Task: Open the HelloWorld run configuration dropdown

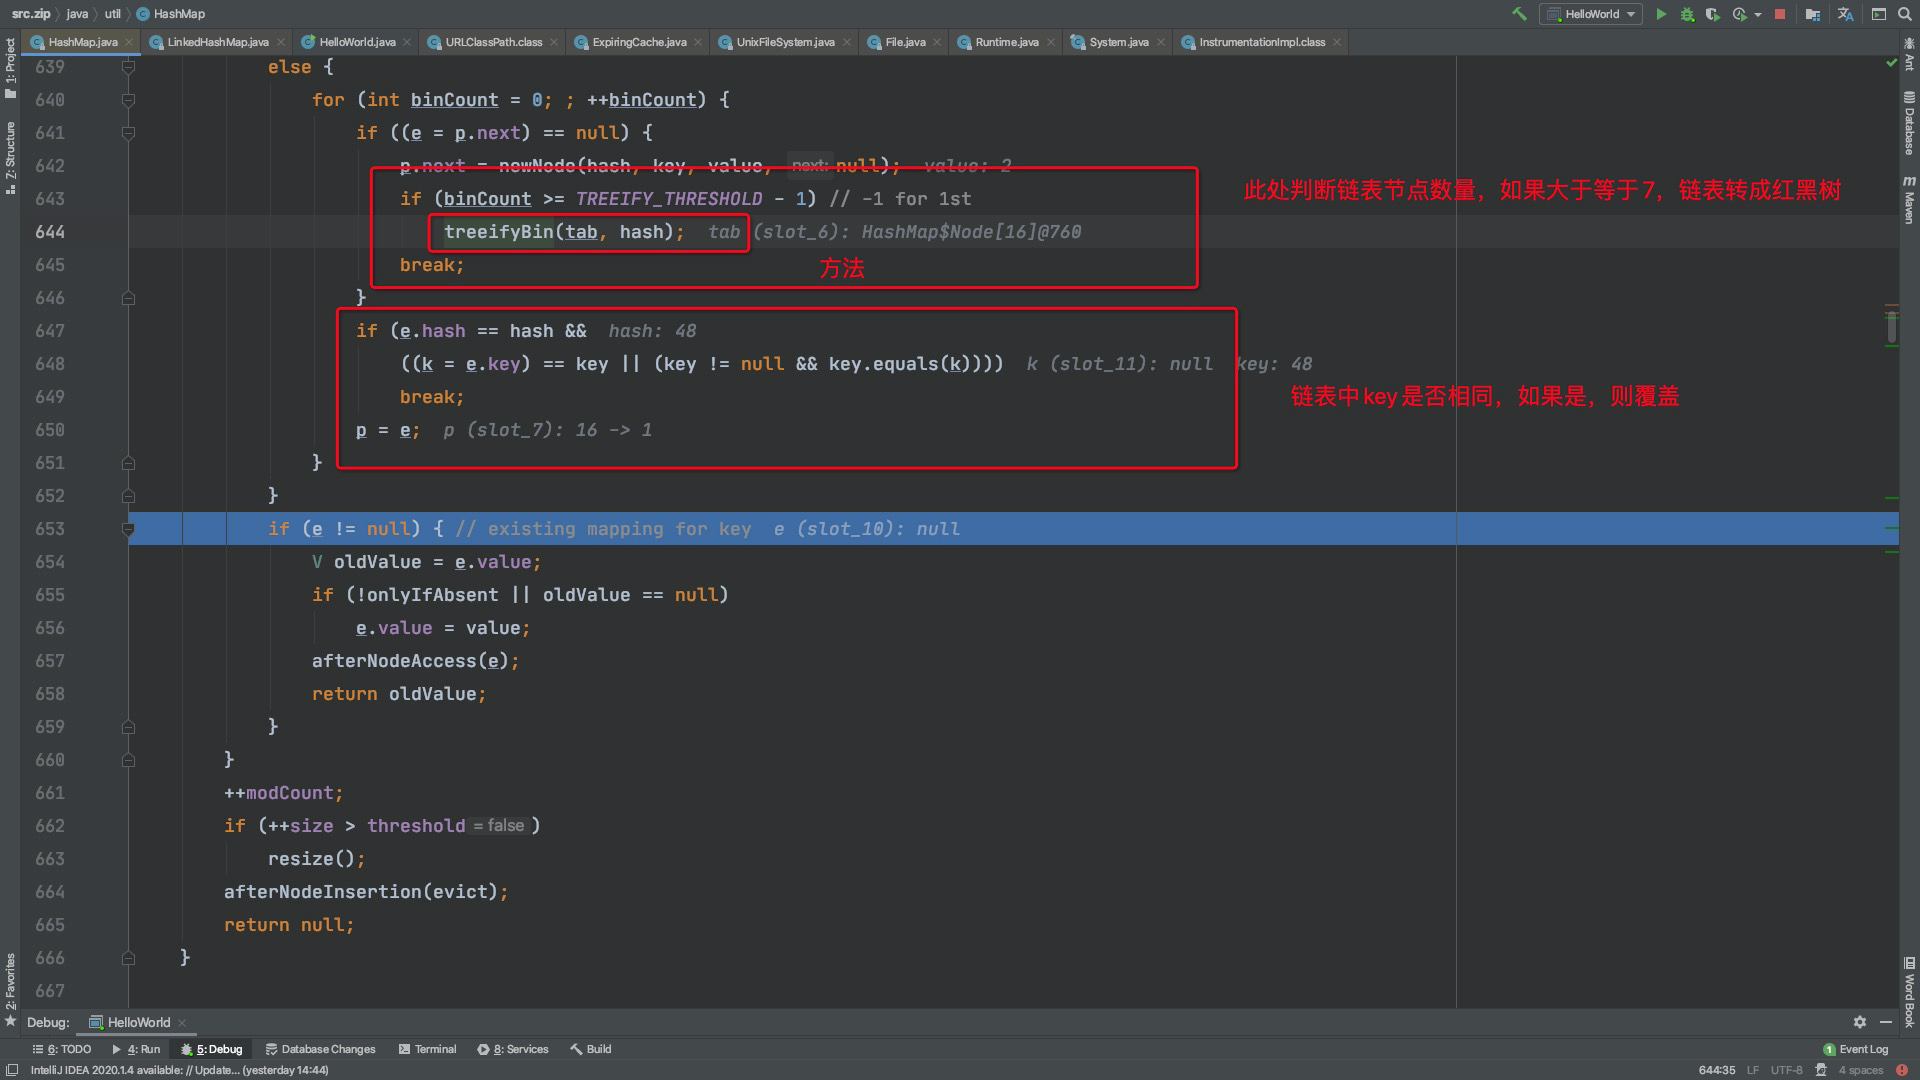Action: 1591,14
